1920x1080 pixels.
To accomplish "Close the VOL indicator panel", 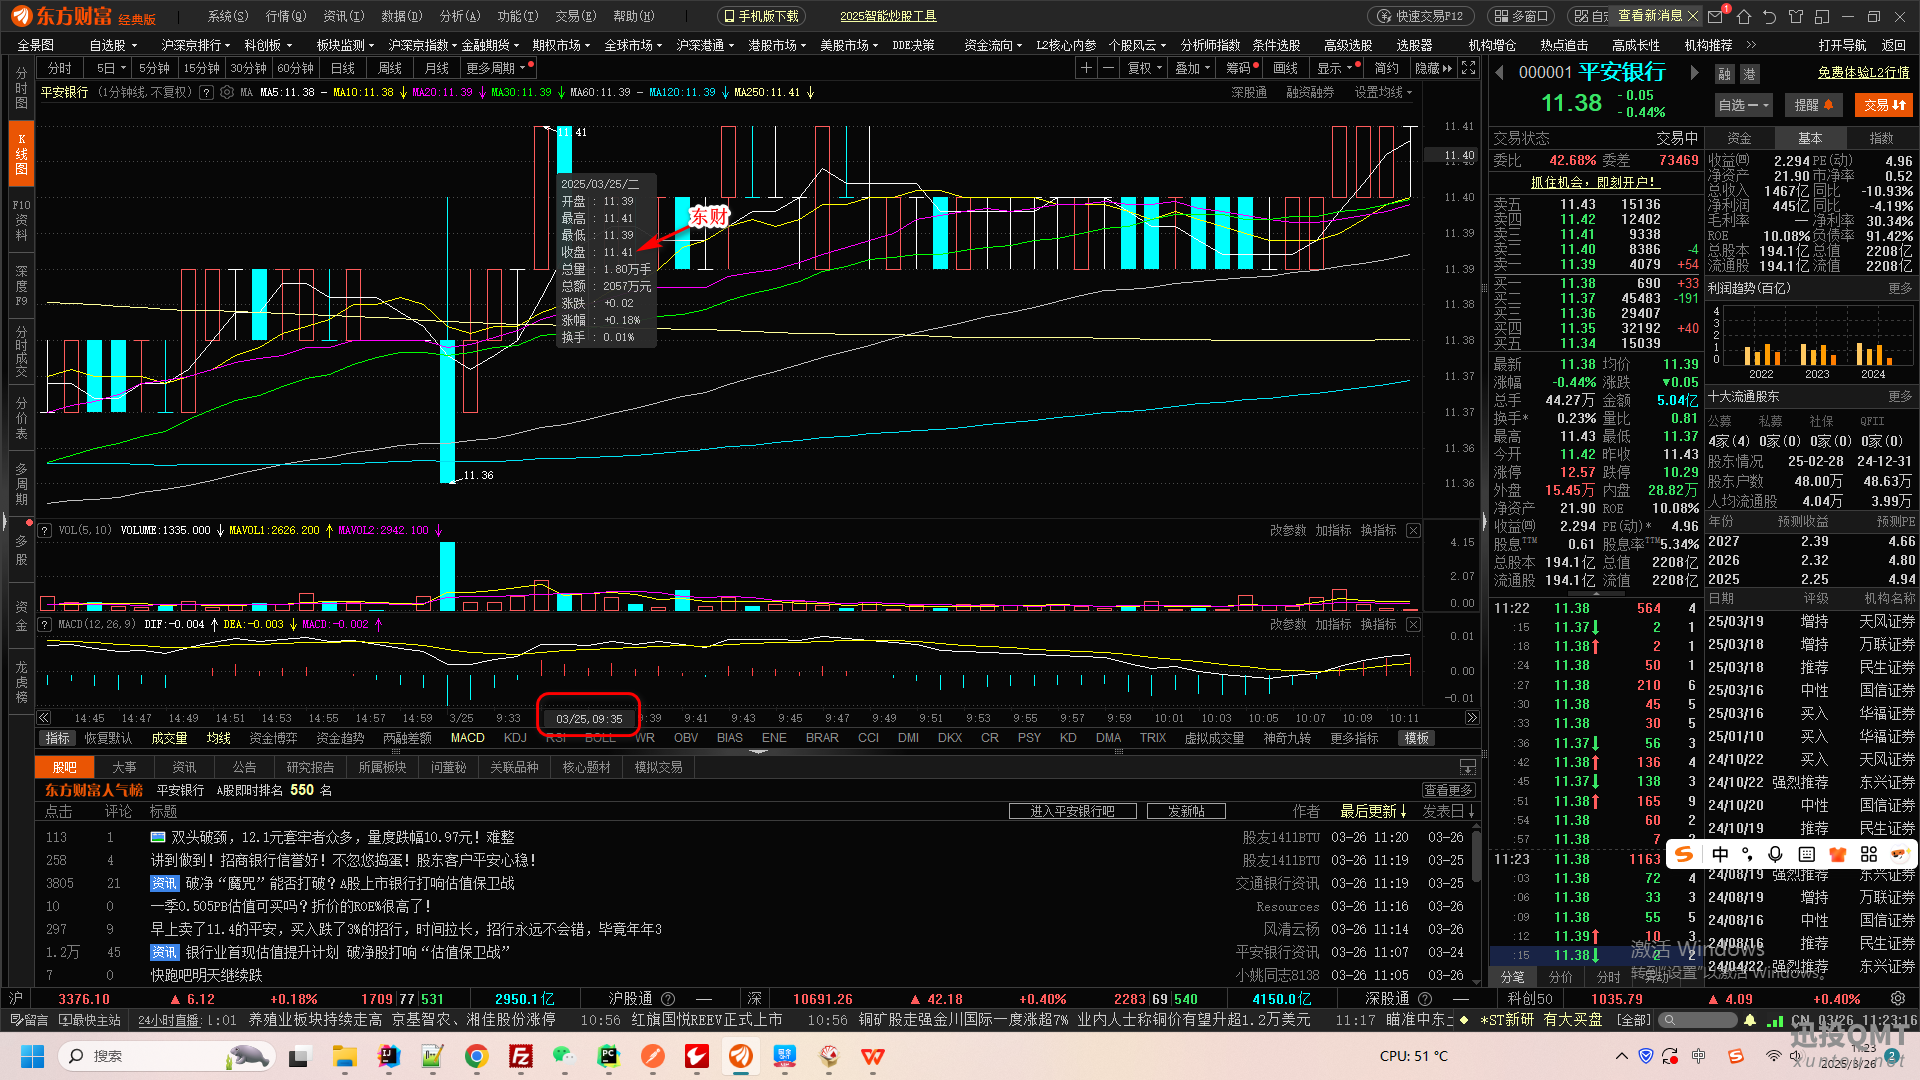I will tap(1413, 530).
